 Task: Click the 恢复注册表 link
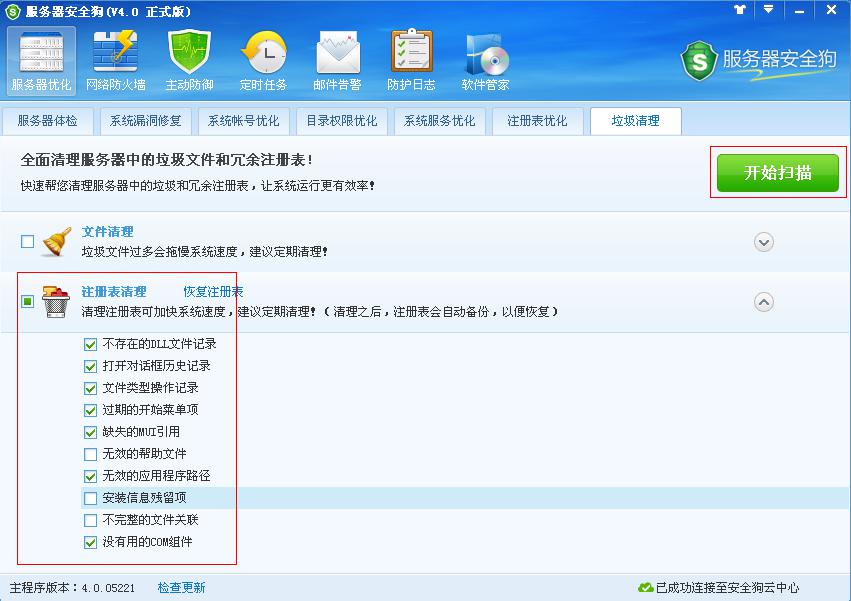tap(212, 291)
